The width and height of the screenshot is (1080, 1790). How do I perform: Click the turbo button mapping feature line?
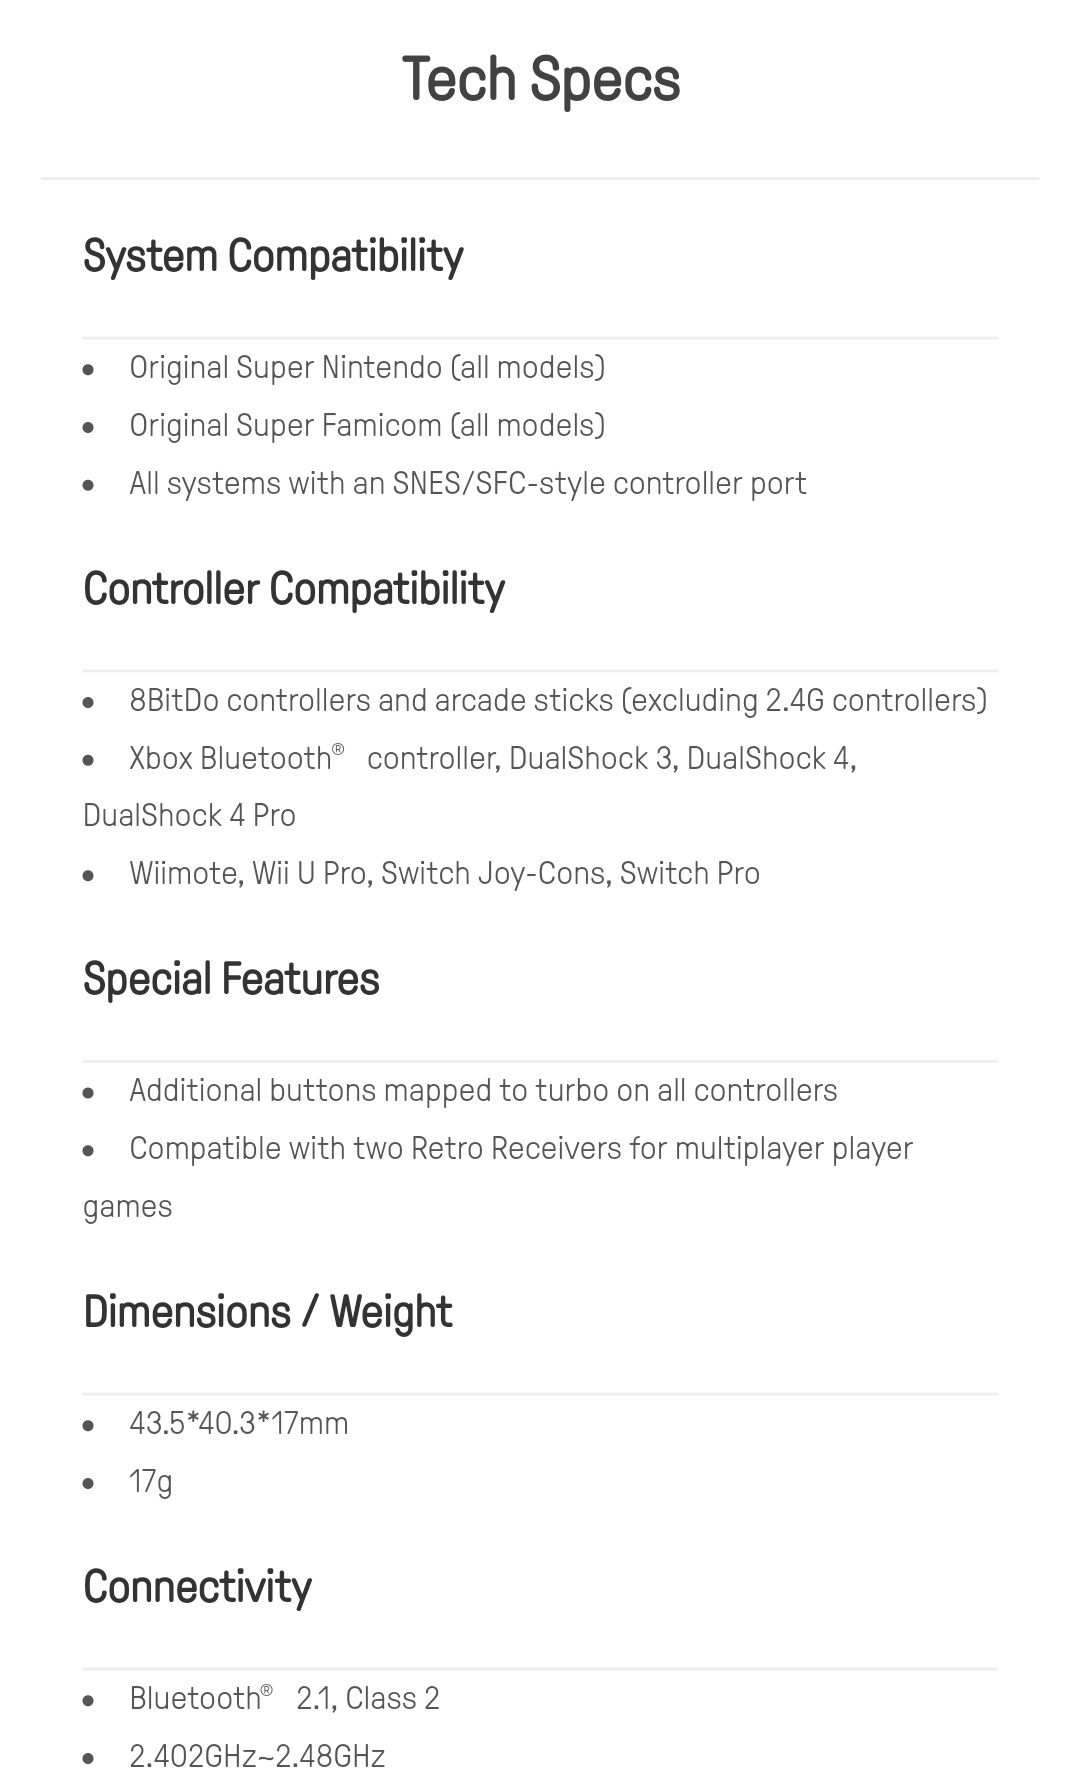[x=483, y=1091]
